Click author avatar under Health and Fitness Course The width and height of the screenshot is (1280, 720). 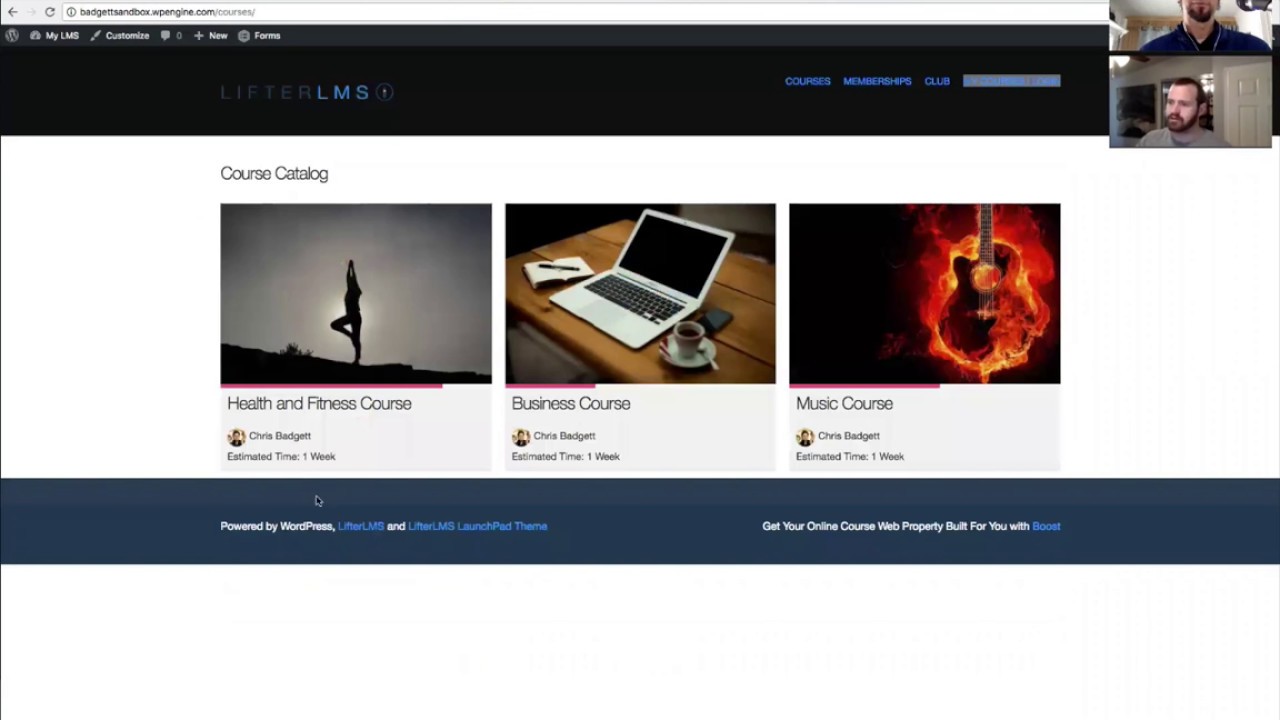coord(236,437)
